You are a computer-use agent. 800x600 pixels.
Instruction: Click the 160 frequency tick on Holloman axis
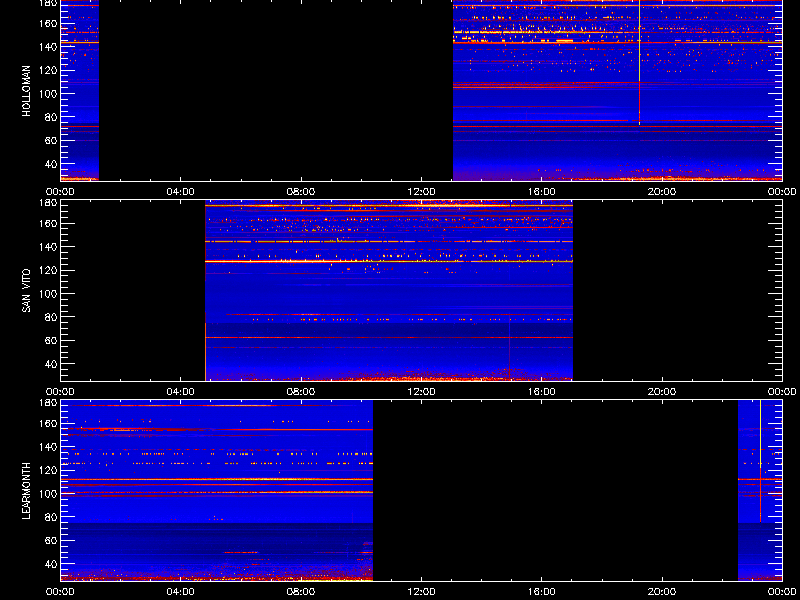click(x=49, y=23)
